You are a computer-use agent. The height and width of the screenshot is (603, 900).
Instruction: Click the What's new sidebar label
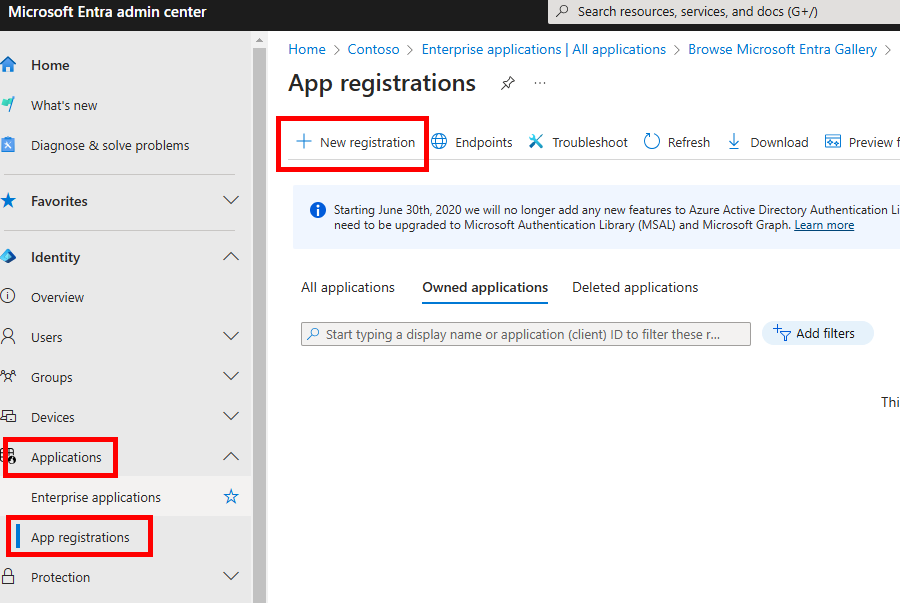(64, 106)
